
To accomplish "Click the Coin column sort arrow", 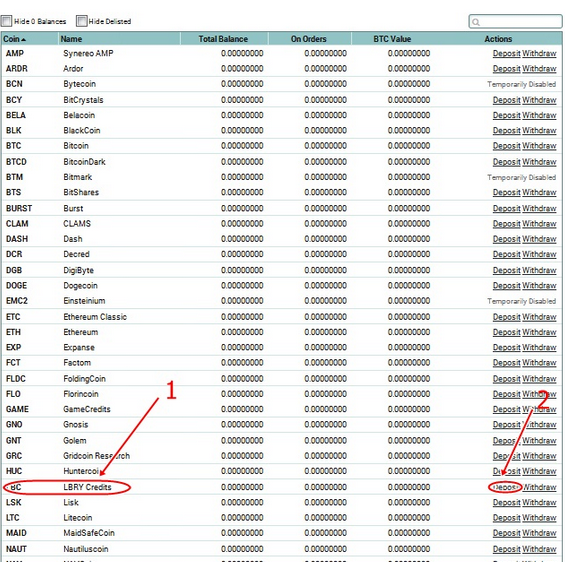I will (x=23, y=40).
